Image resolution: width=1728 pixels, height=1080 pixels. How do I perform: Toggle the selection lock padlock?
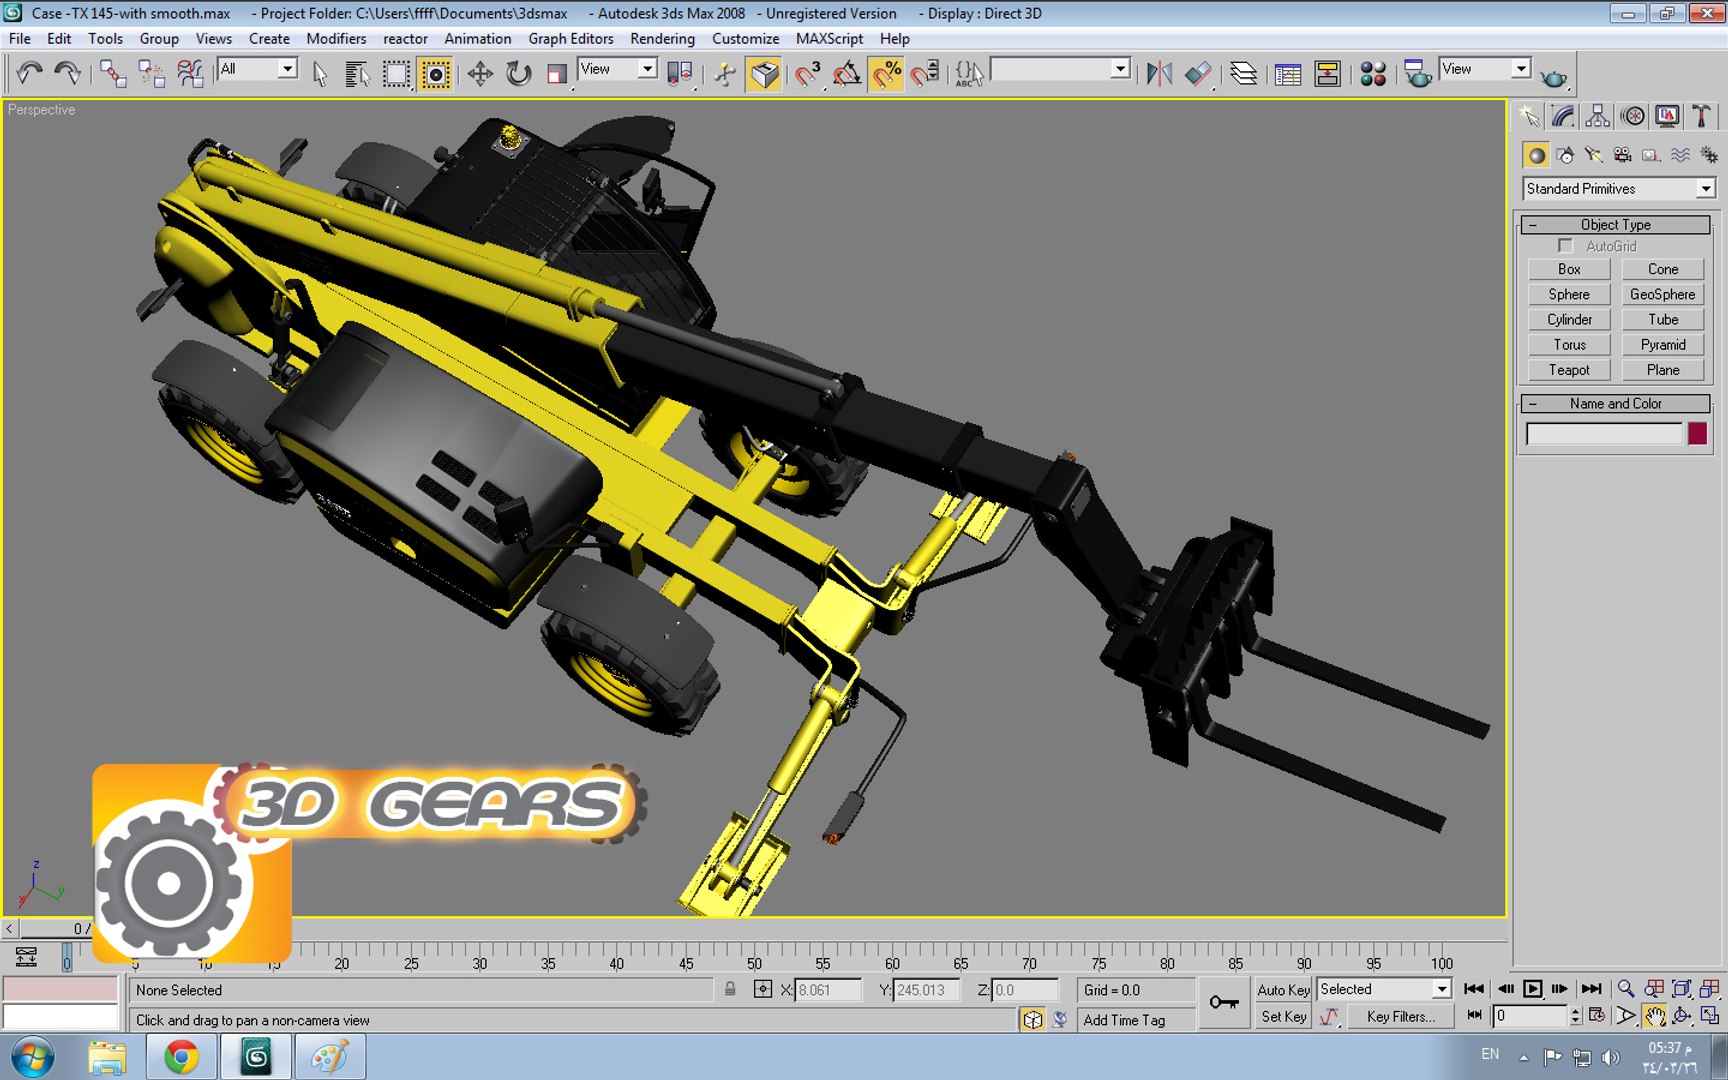coord(730,990)
